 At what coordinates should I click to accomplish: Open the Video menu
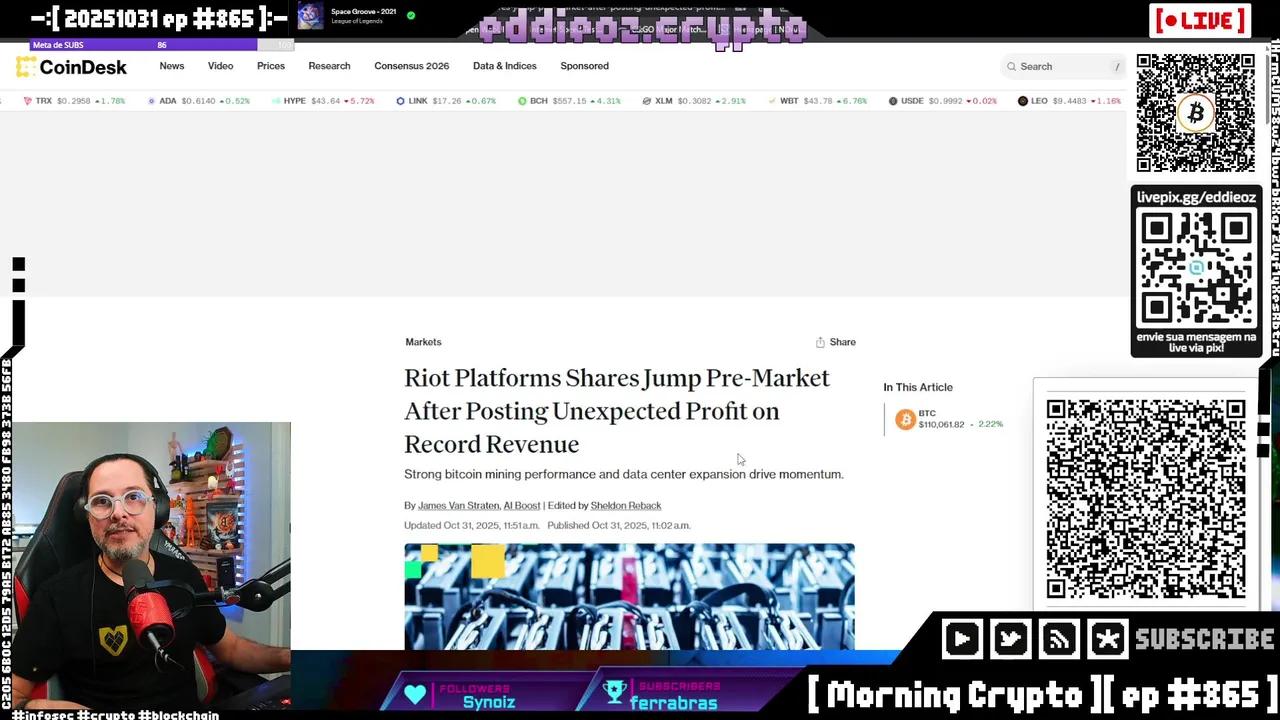(220, 66)
